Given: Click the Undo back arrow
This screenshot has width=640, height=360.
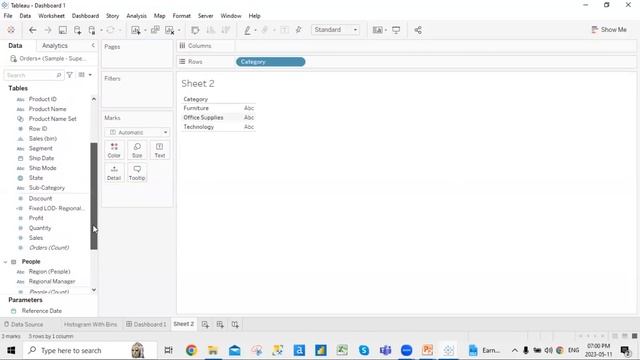Looking at the screenshot, I should coord(33,30).
